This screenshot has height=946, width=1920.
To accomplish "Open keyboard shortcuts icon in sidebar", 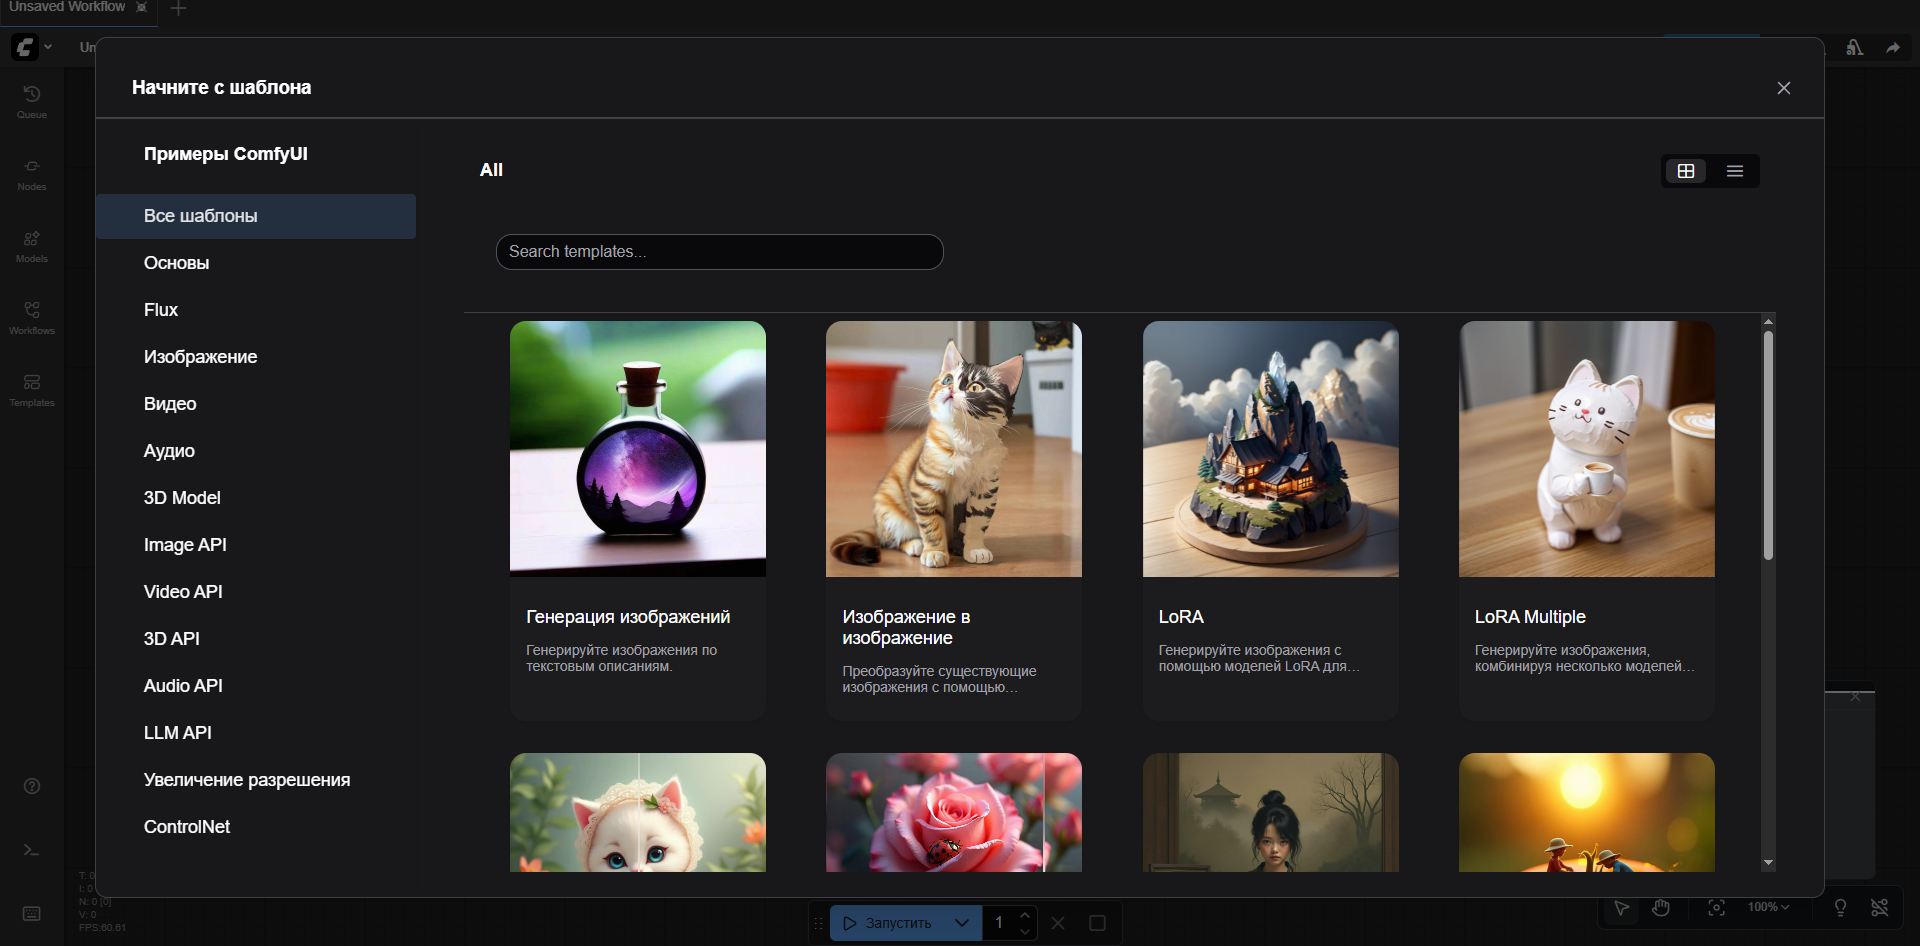I will point(32,914).
